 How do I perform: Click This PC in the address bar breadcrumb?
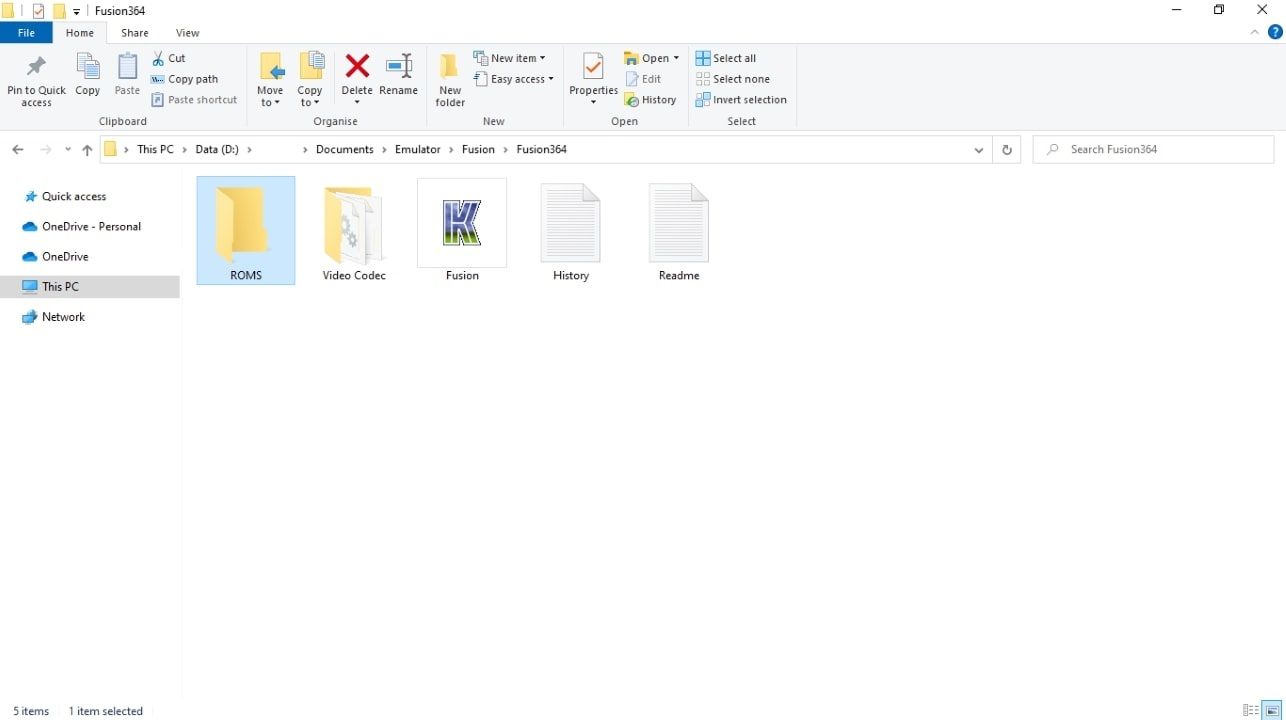pyautogui.click(x=155, y=150)
